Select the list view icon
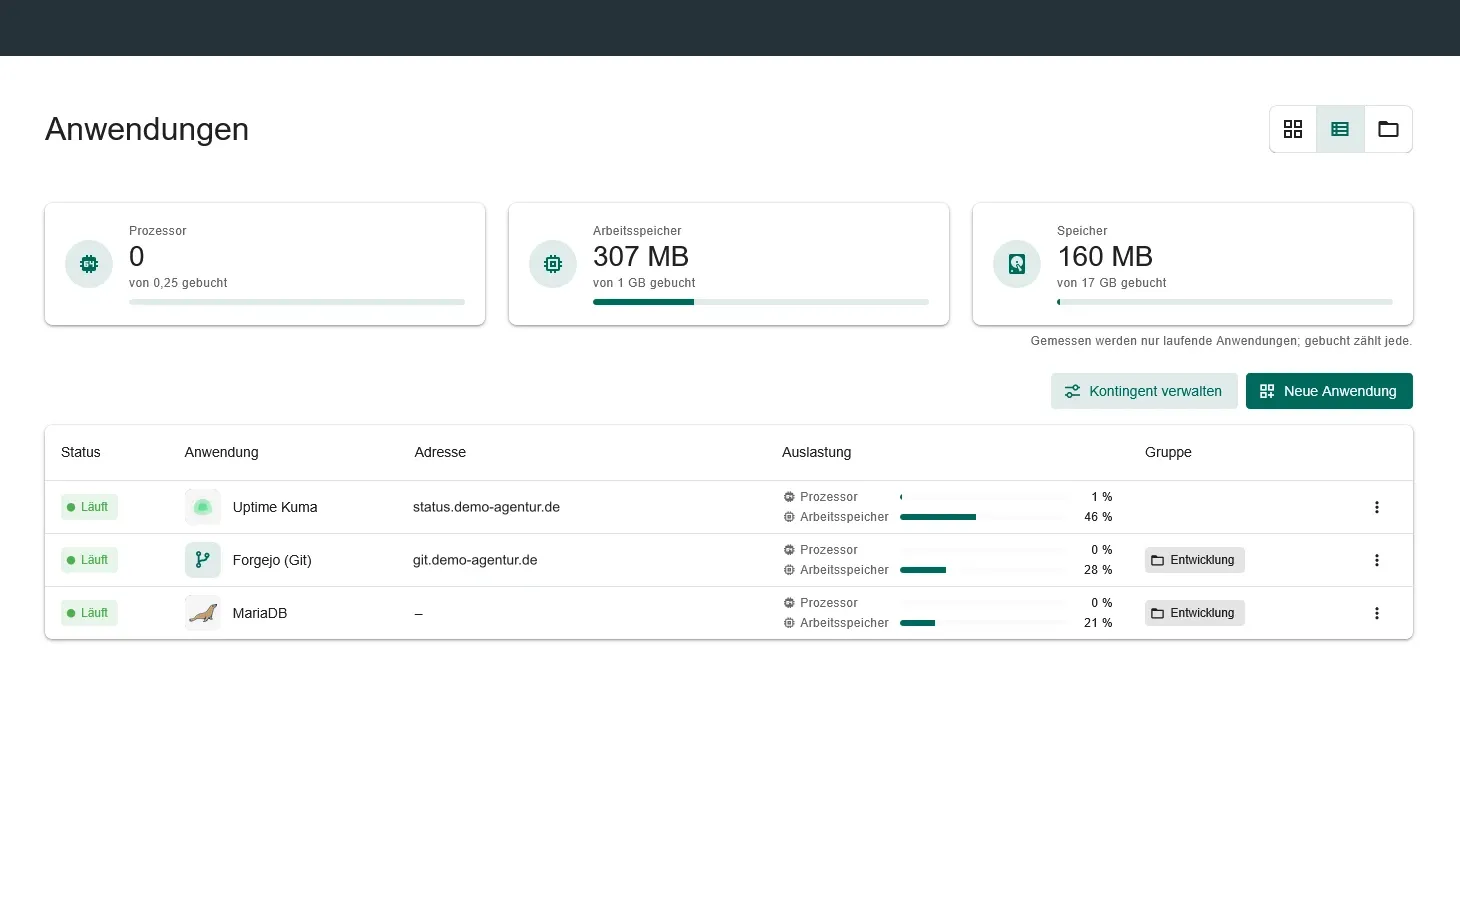Image resolution: width=1460 pixels, height=912 pixels. pyautogui.click(x=1340, y=129)
